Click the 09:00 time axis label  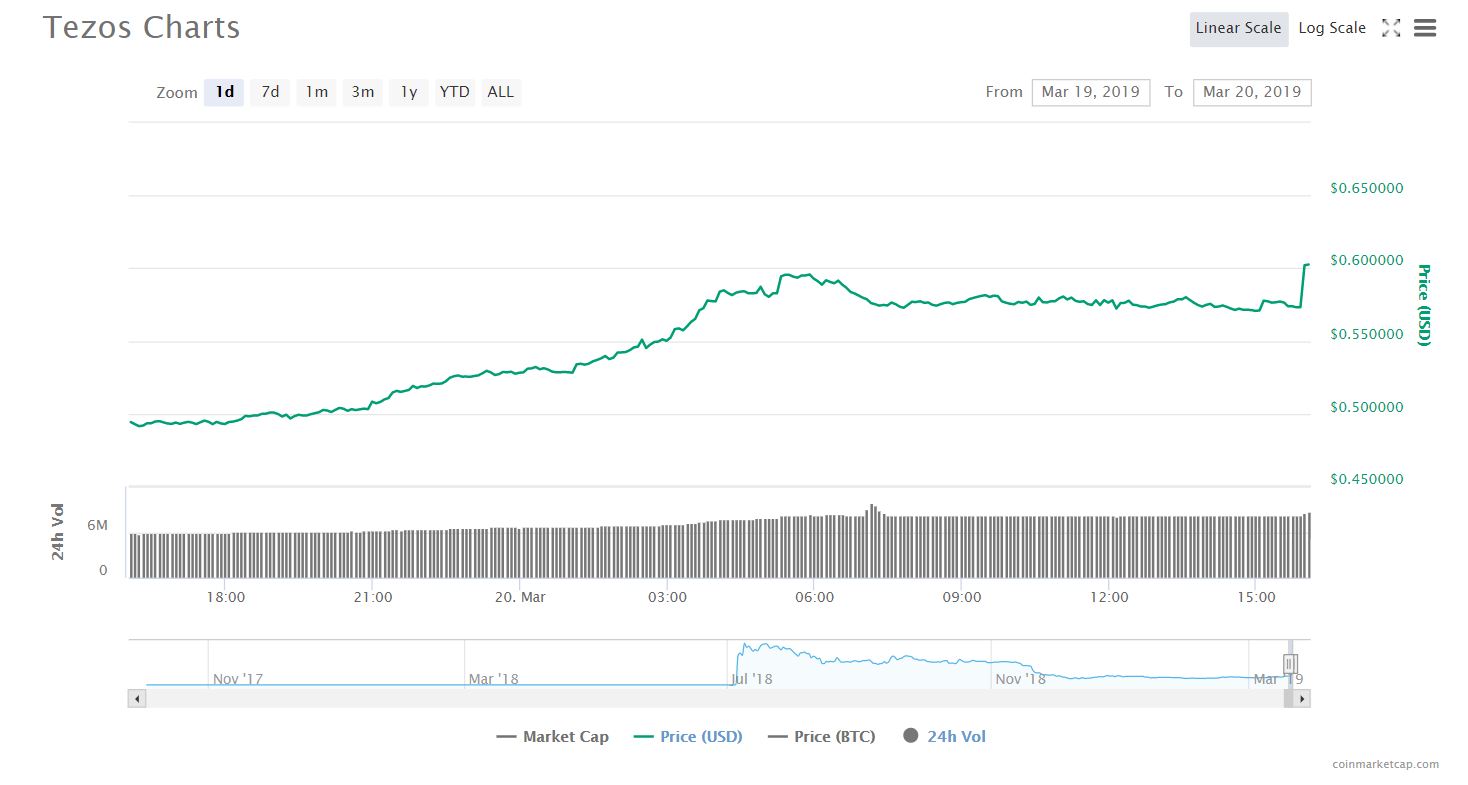962,597
